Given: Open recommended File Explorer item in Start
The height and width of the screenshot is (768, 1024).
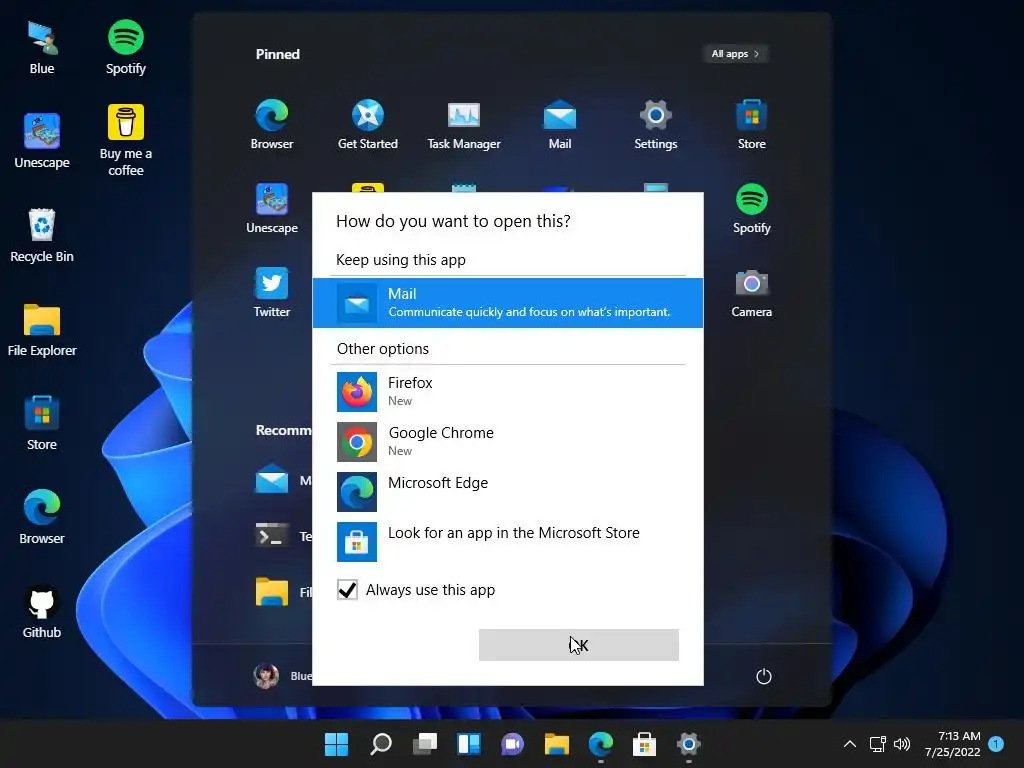Looking at the screenshot, I should click(x=283, y=592).
